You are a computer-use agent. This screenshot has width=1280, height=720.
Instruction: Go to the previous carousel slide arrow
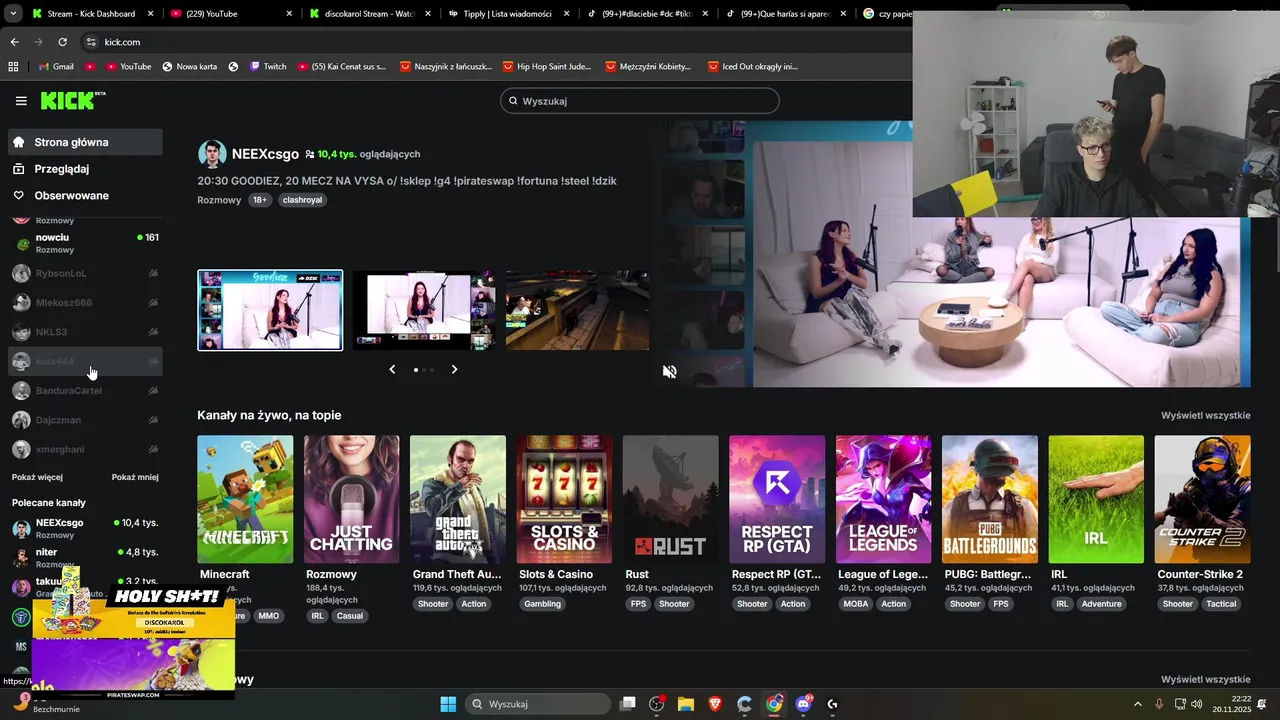(x=392, y=369)
